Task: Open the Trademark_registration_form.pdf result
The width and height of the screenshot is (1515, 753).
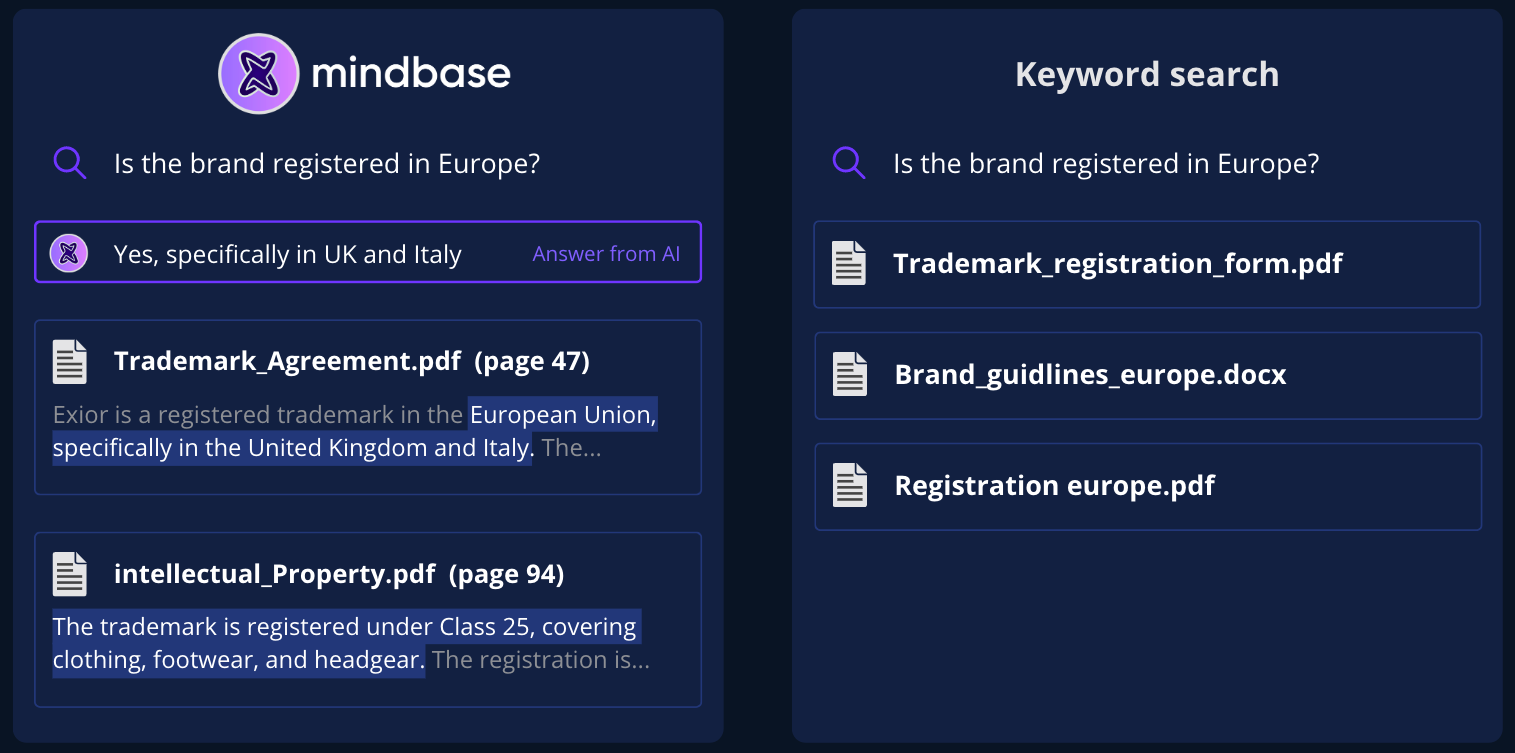Action: 1117,263
